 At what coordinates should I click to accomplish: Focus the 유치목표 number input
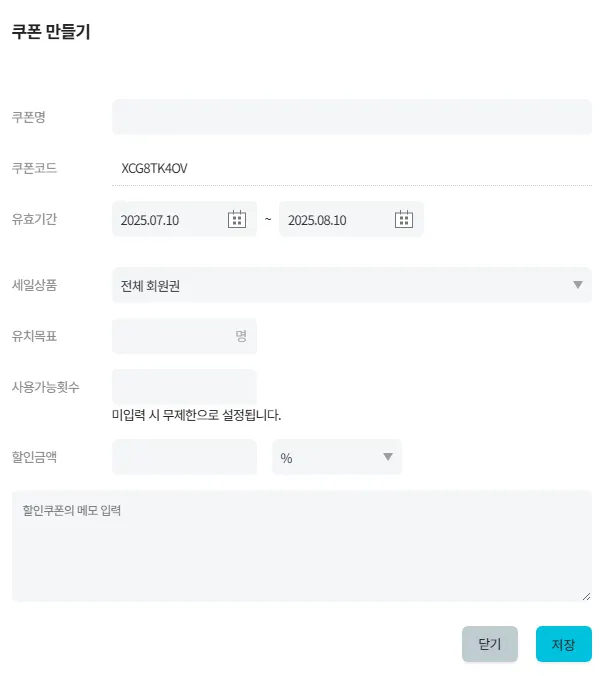(x=172, y=336)
